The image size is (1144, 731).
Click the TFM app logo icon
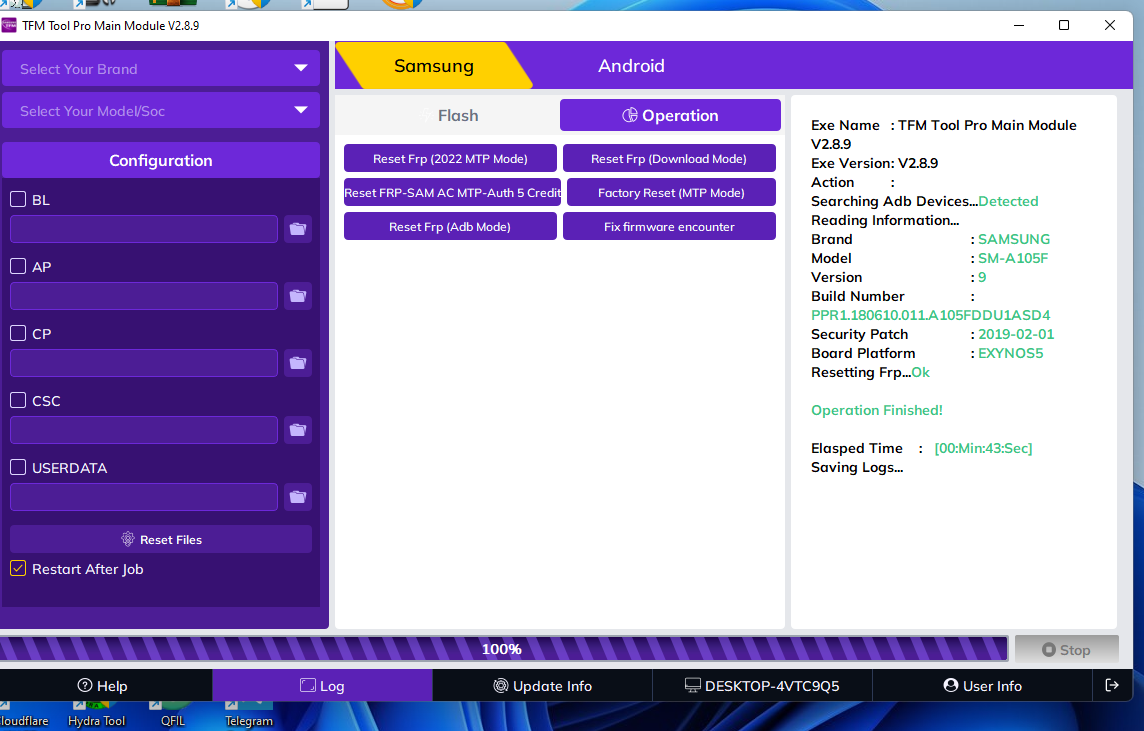9,26
